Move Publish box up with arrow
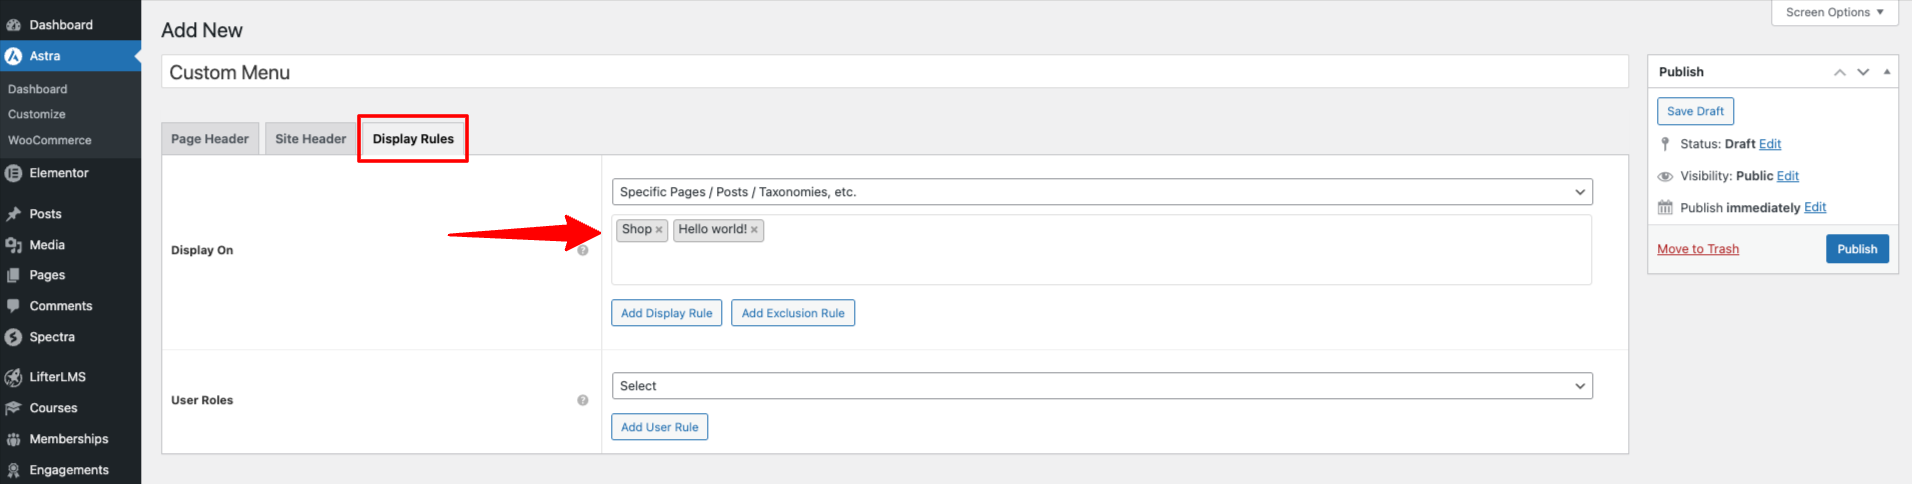This screenshot has height=484, width=1912. coord(1839,72)
